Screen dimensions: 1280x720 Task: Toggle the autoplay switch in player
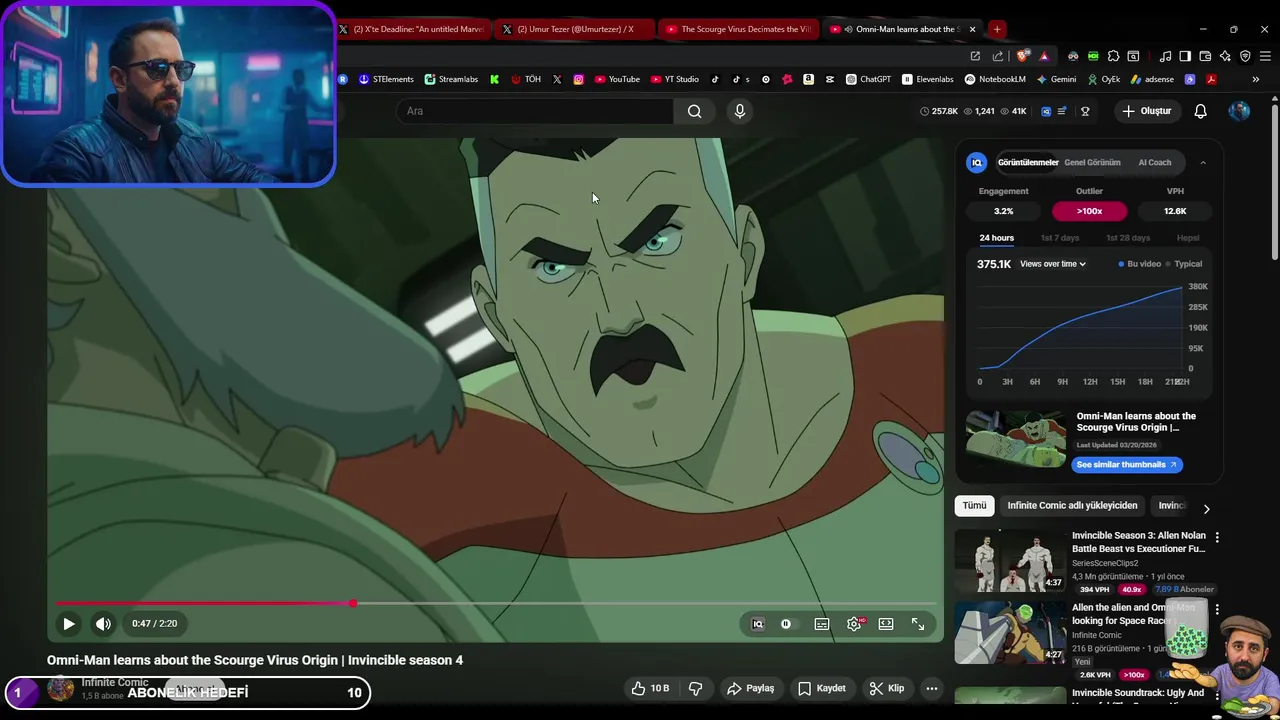[787, 624]
